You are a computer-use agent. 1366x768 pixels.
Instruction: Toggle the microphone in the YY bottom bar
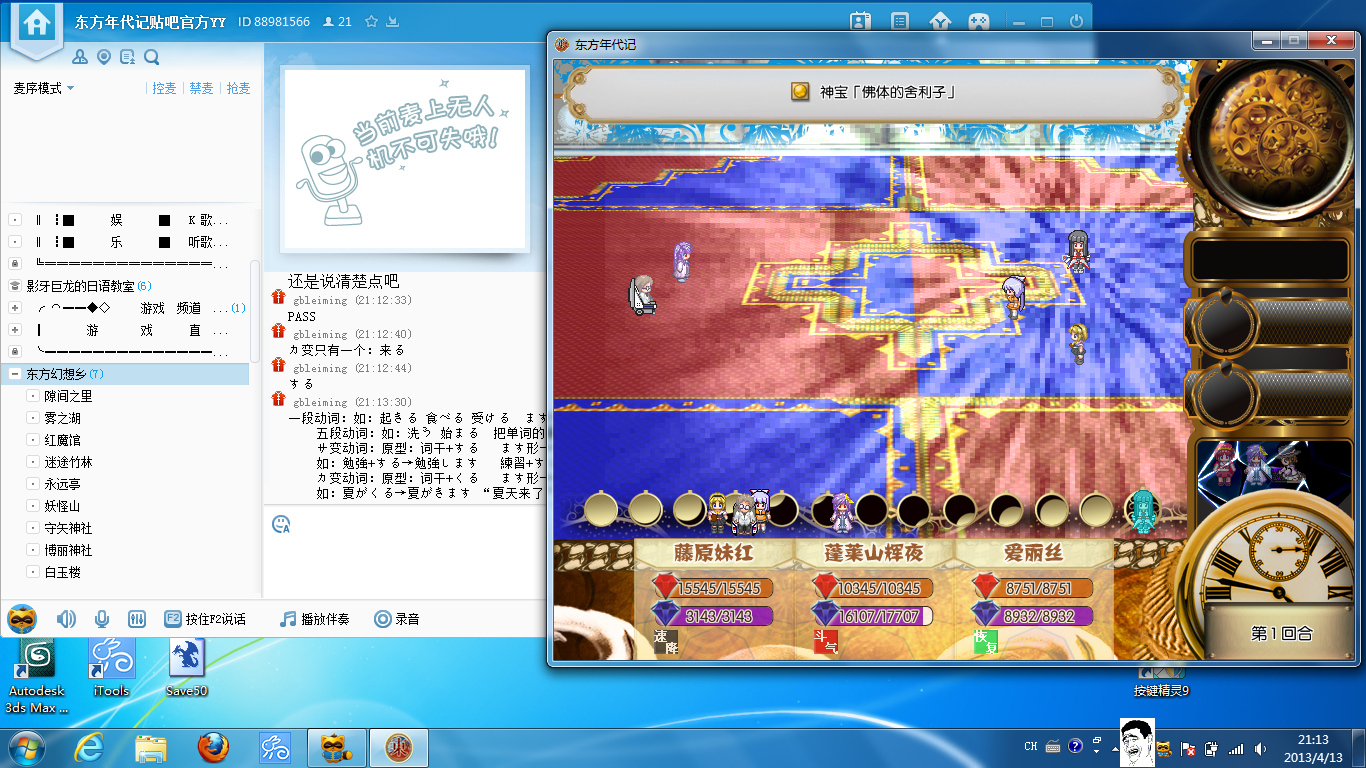pyautogui.click(x=101, y=619)
